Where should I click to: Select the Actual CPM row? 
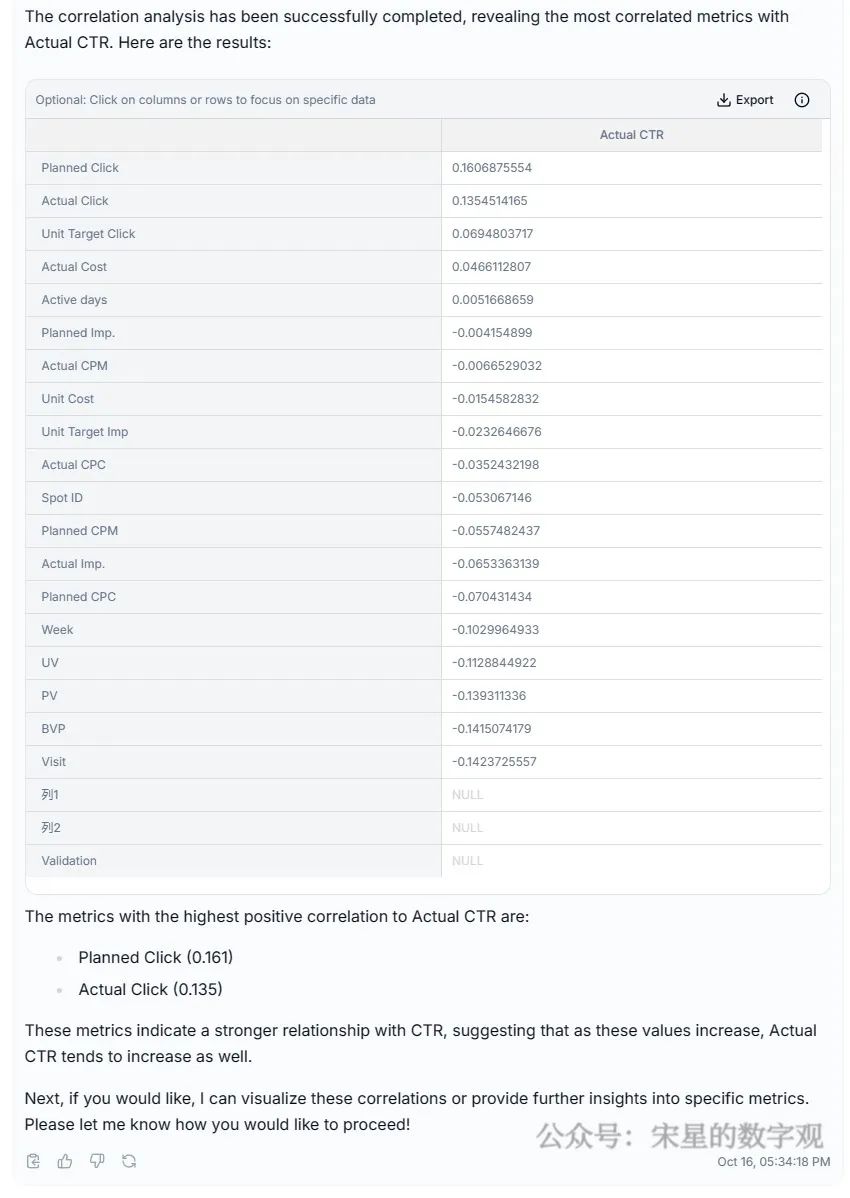click(x=74, y=366)
